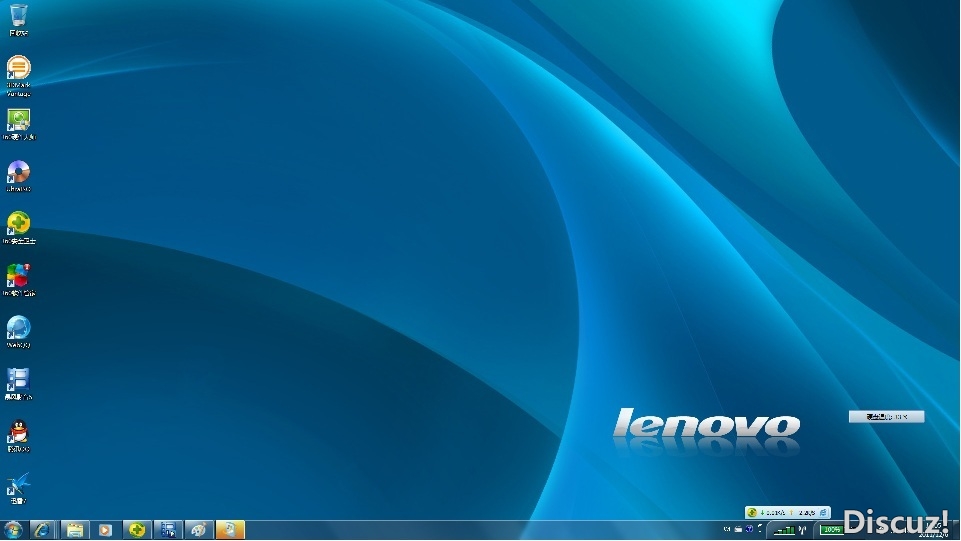Open the ThinkVantage desktop shortcut

[x=18, y=75]
